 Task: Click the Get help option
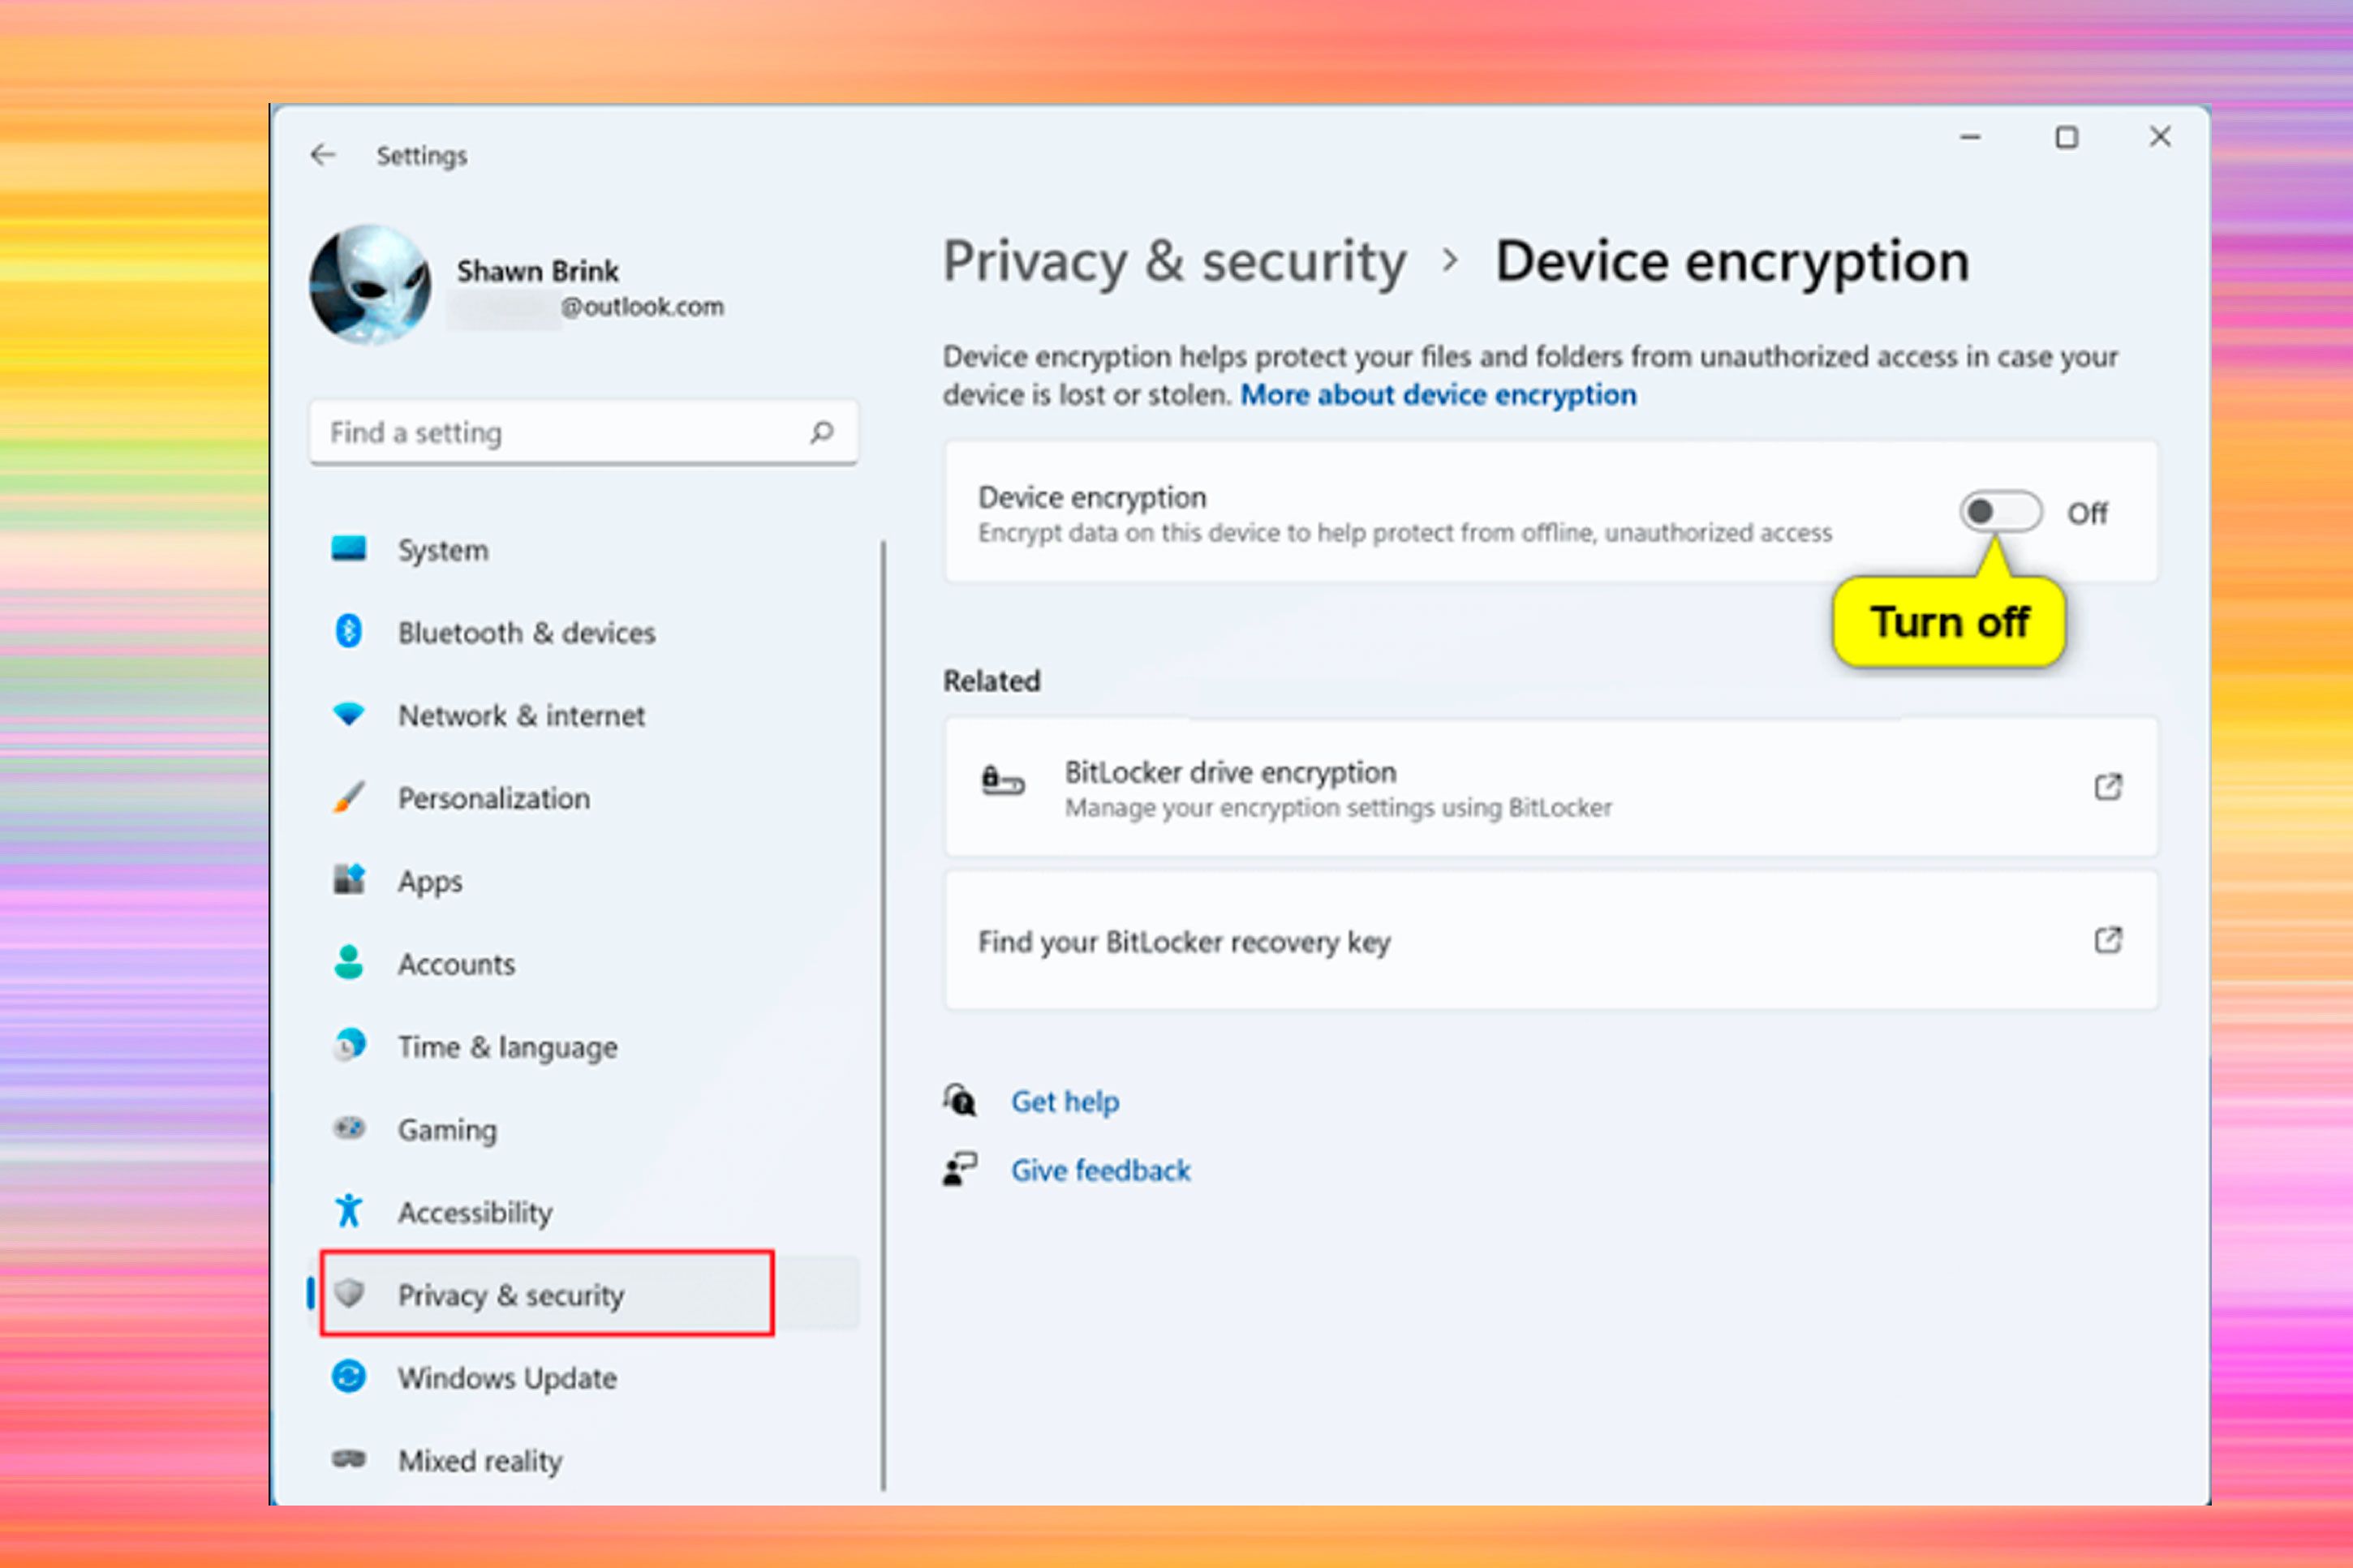point(1065,1101)
